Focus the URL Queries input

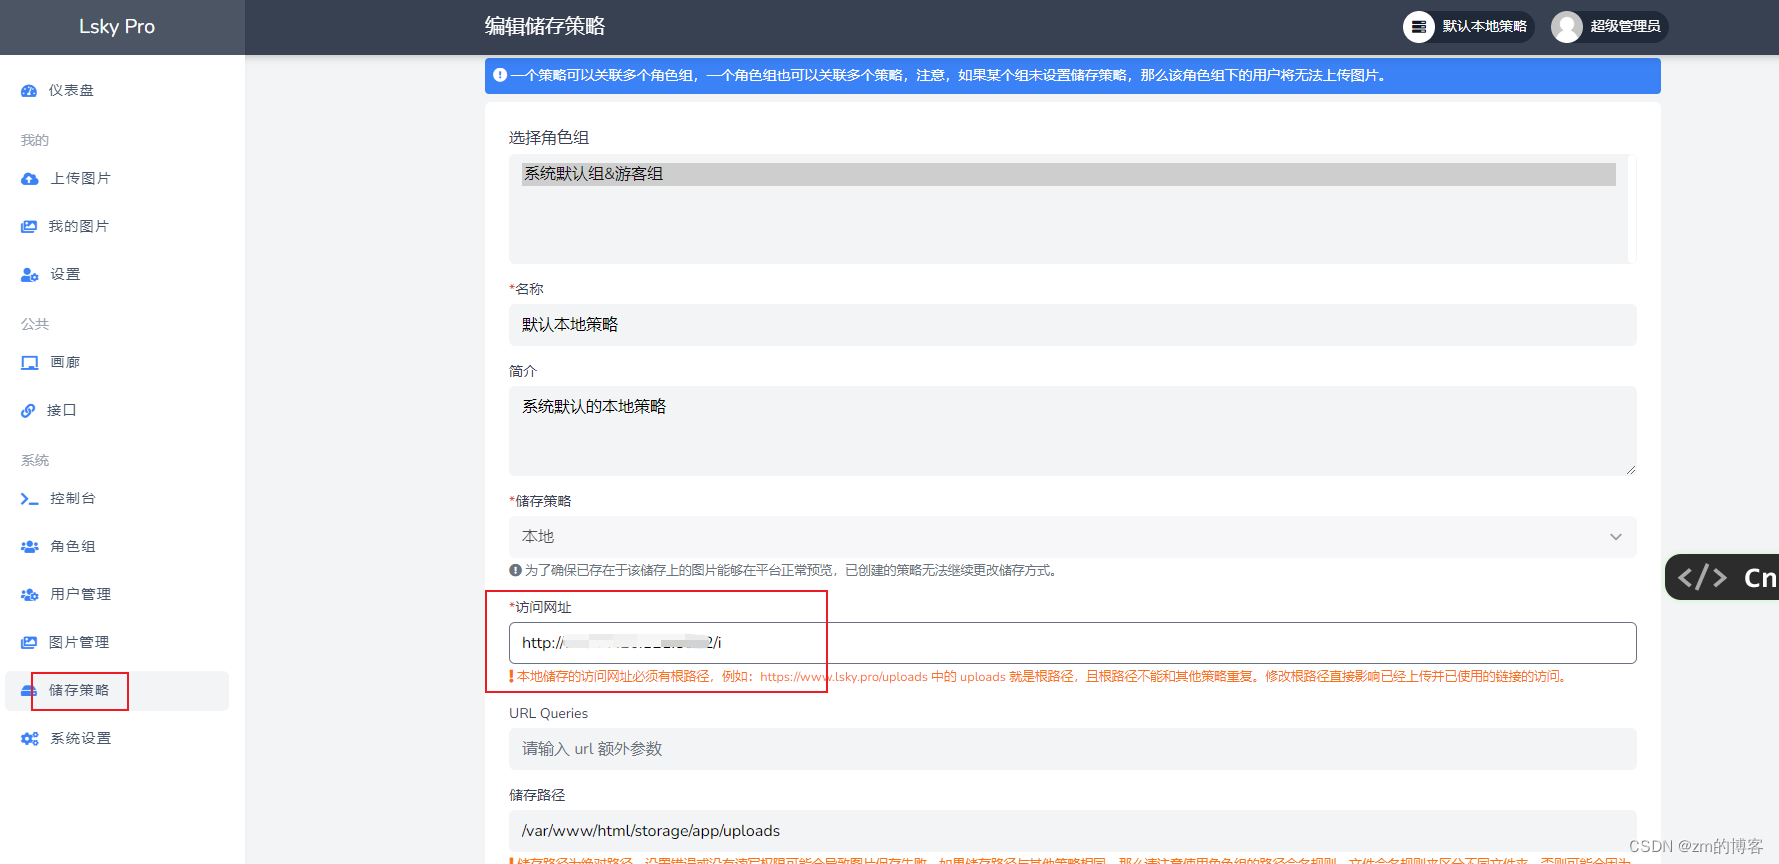pos(1072,749)
